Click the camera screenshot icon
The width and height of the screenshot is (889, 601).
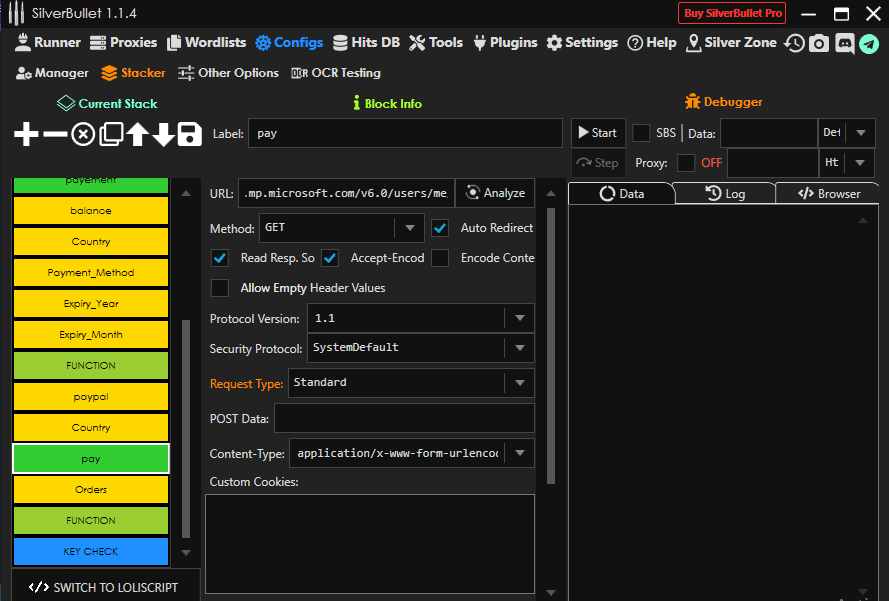[819, 43]
